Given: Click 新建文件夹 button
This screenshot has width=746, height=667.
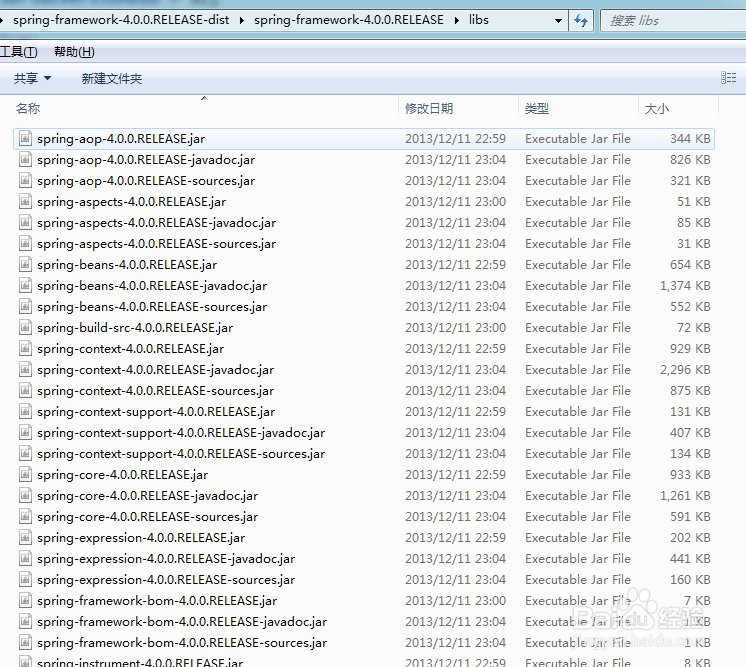Looking at the screenshot, I should pyautogui.click(x=112, y=78).
